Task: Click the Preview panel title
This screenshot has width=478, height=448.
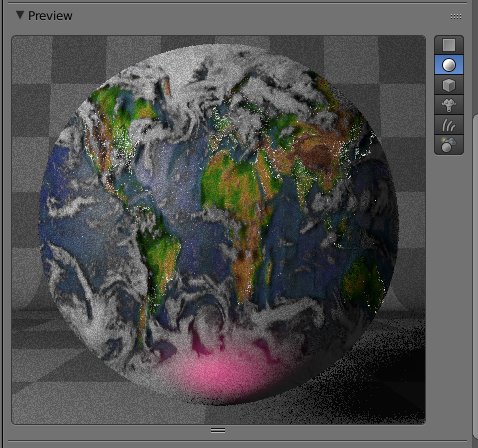Action: pyautogui.click(x=50, y=16)
